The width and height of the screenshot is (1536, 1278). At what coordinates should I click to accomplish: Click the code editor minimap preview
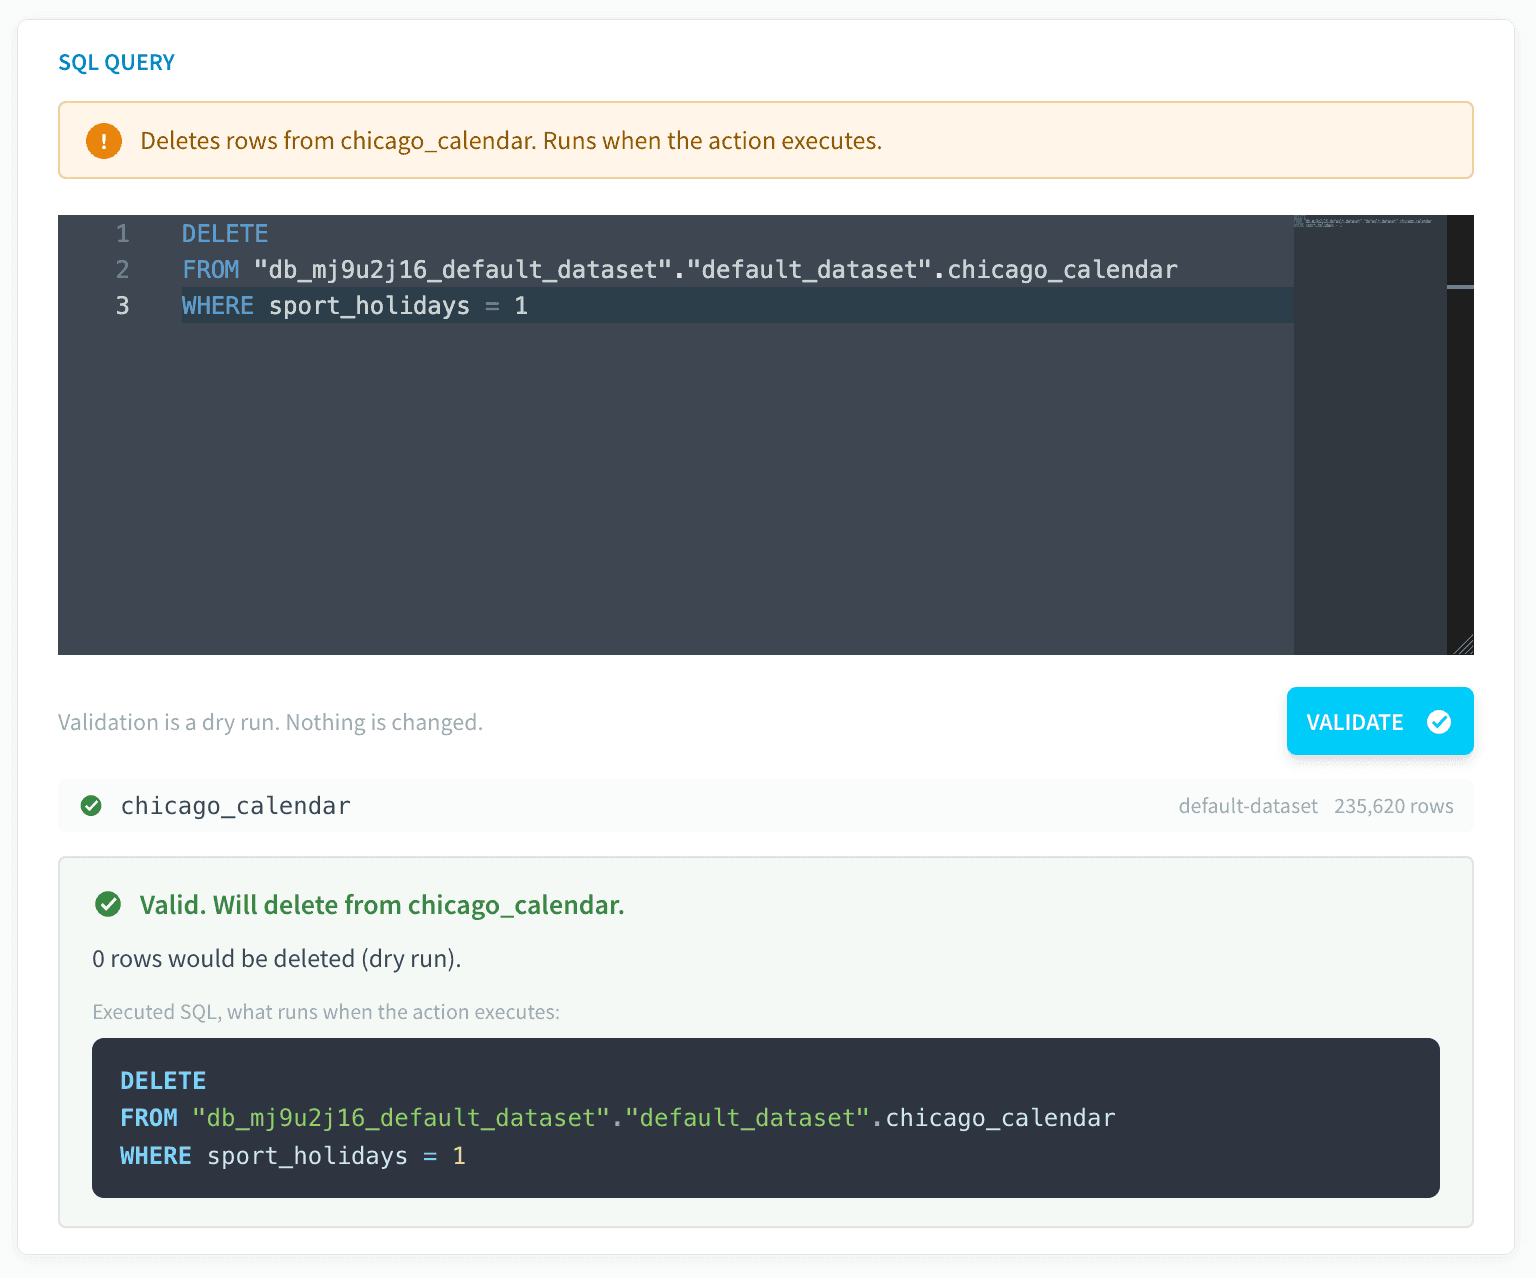pyautogui.click(x=1369, y=435)
